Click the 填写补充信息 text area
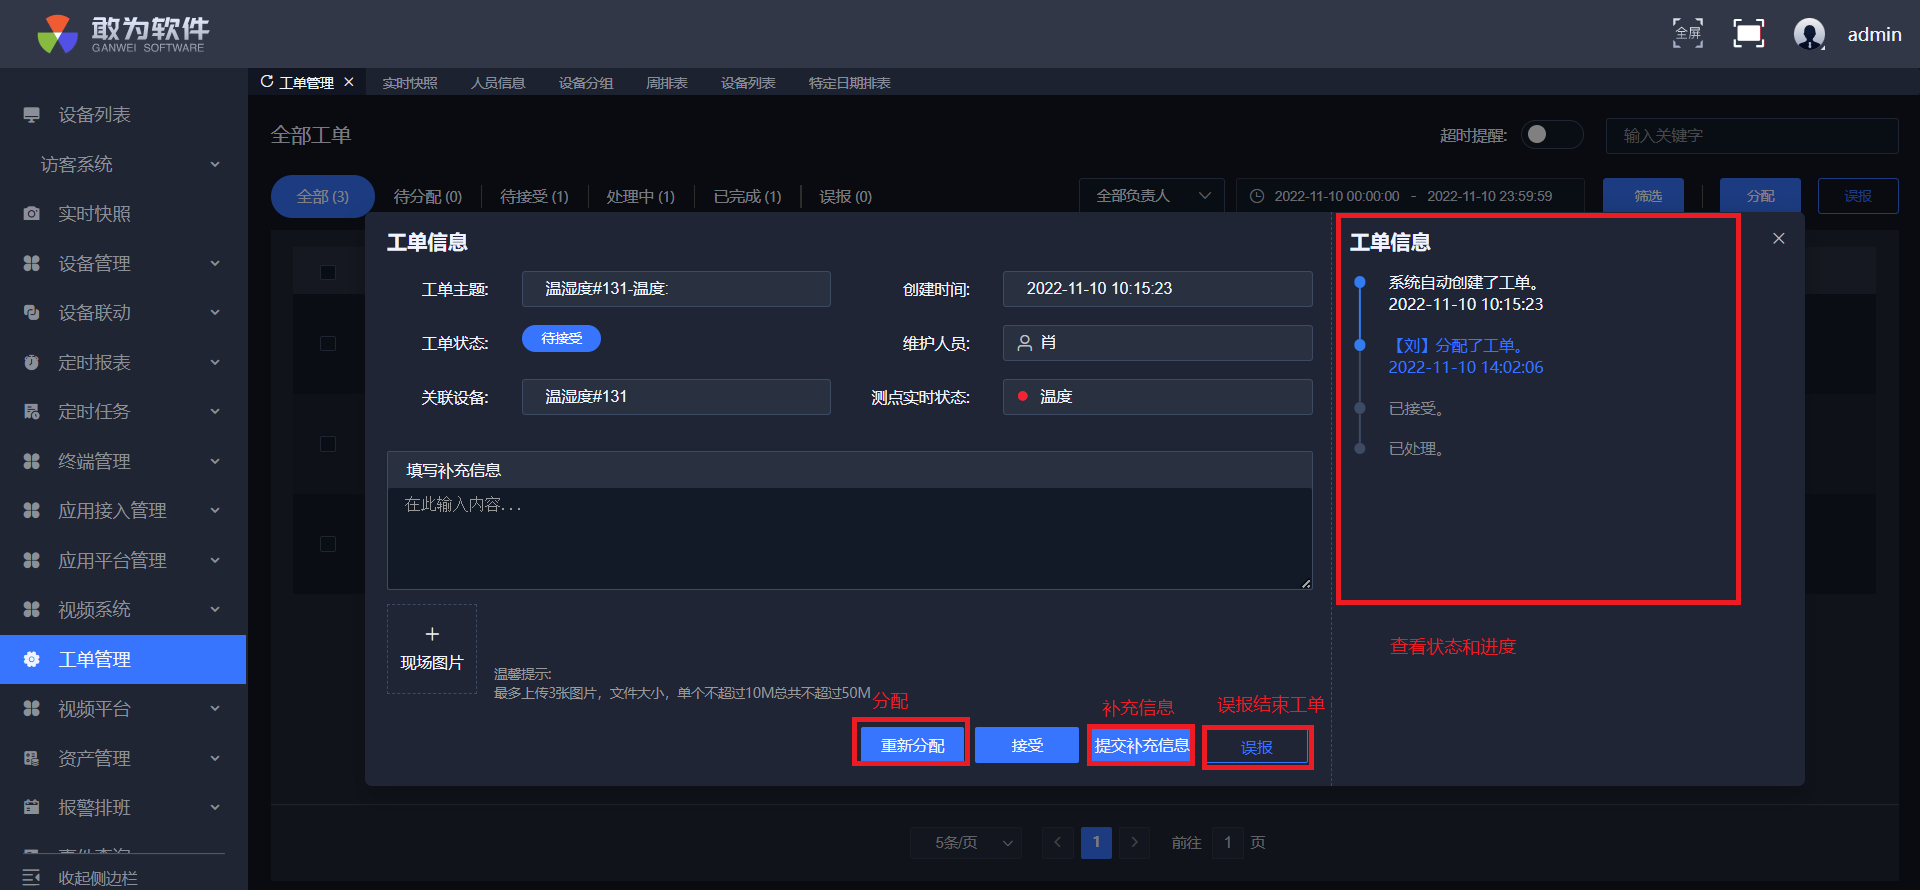The height and width of the screenshot is (890, 1920). [850, 538]
